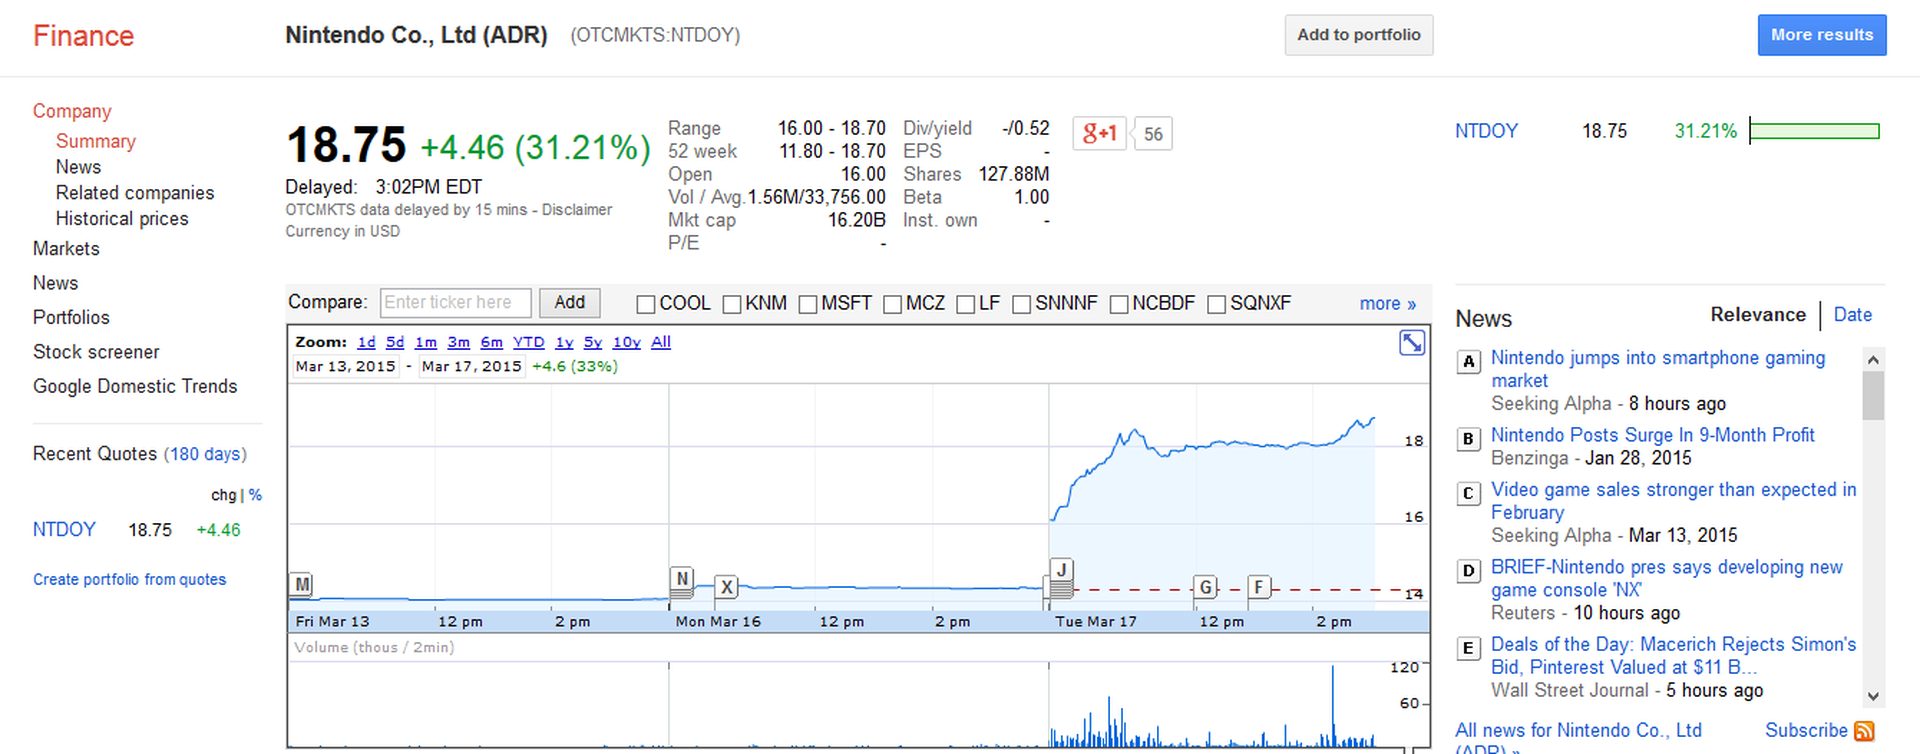This screenshot has height=754, width=1920.
Task: Expand chart with the fullscreen icon
Action: point(1411,343)
